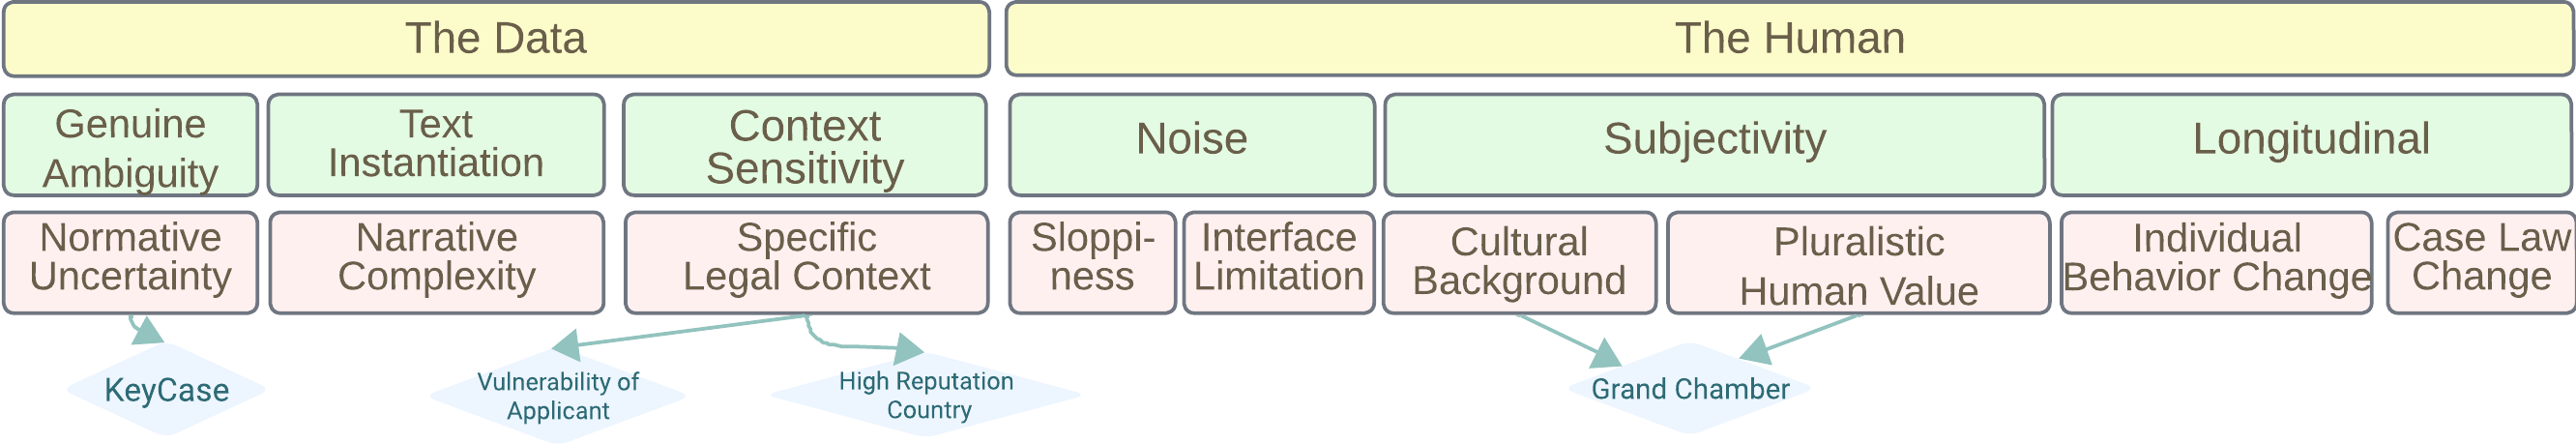
Task: Click the "Context Sensitivity" category box
Action: [x=805, y=146]
